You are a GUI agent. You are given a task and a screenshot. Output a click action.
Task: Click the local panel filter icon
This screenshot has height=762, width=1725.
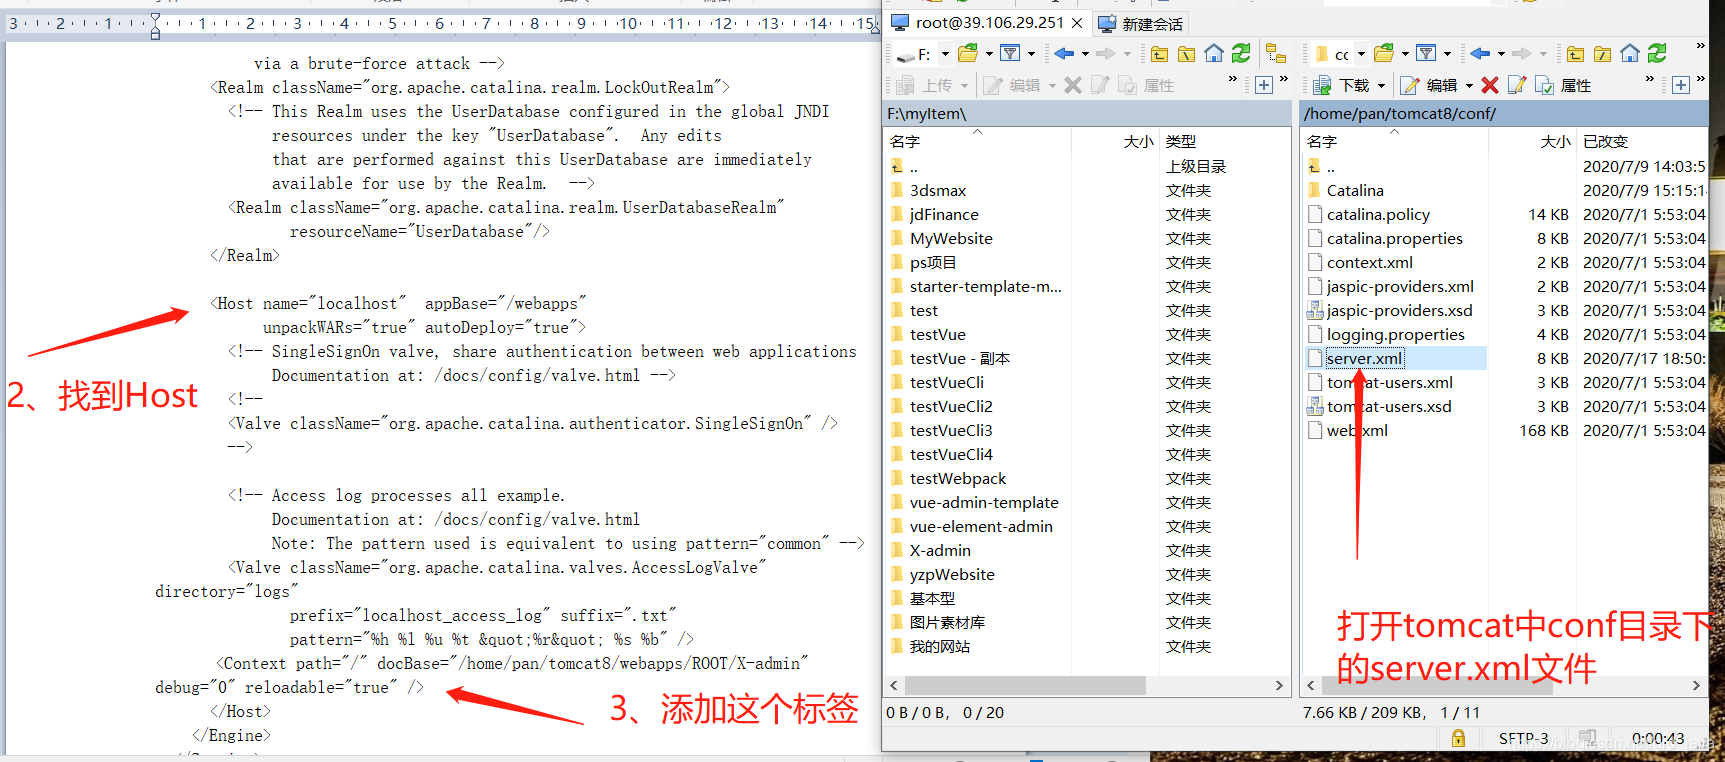pyautogui.click(x=1010, y=53)
